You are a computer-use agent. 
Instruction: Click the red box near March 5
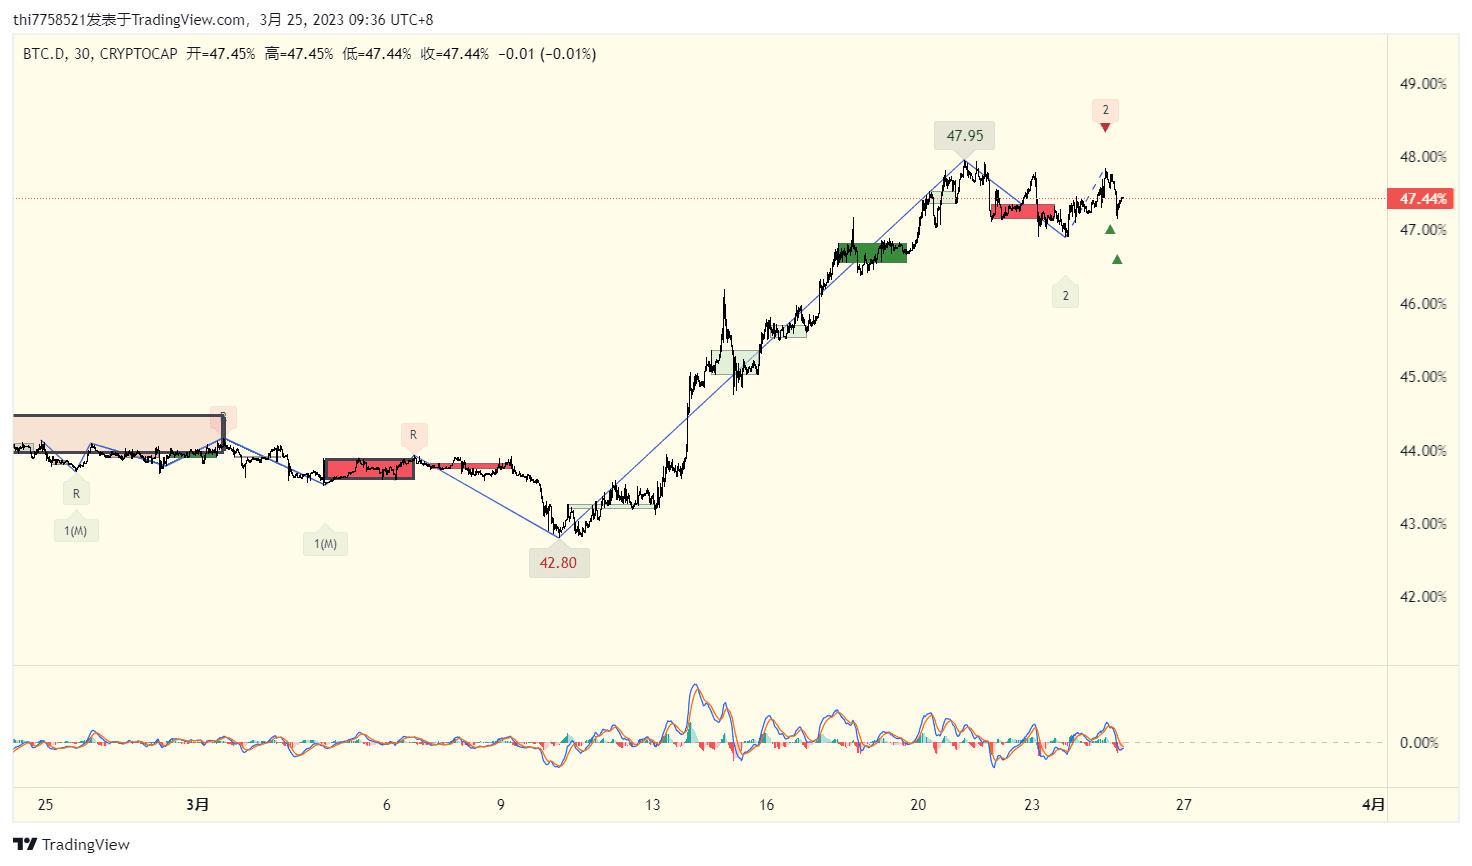369,469
